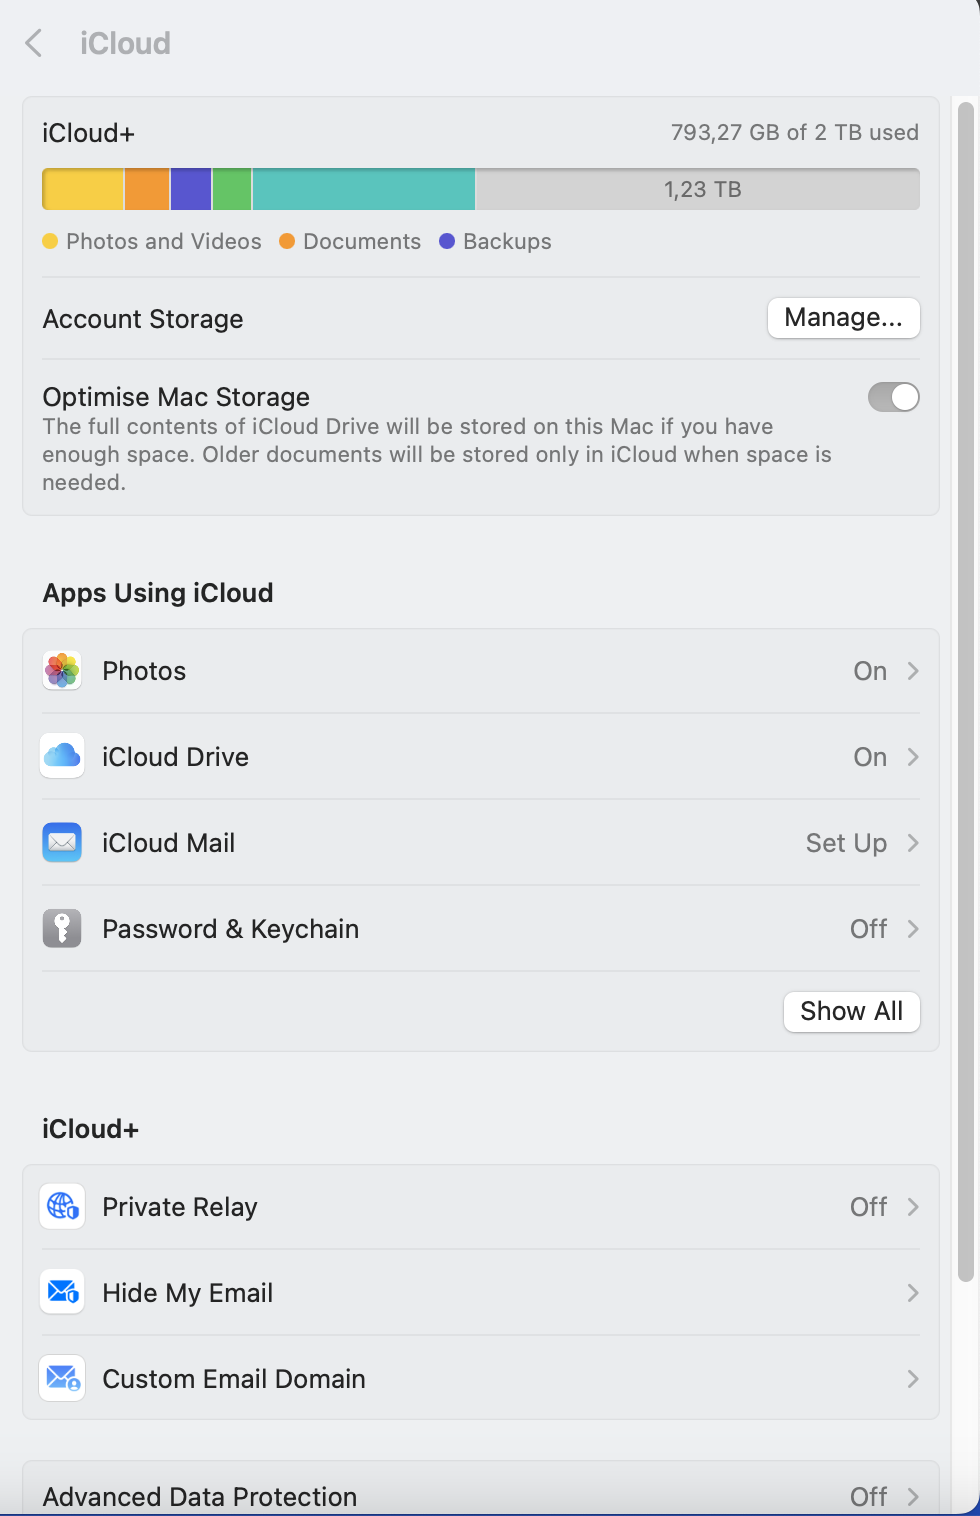Click the Photos row label

[x=144, y=671]
